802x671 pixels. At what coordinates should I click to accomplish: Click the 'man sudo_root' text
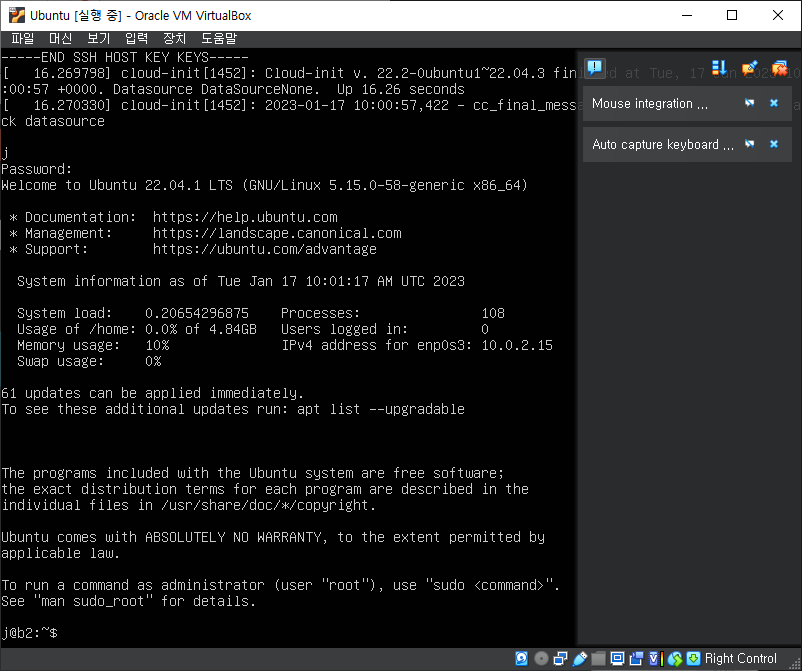(x=93, y=601)
